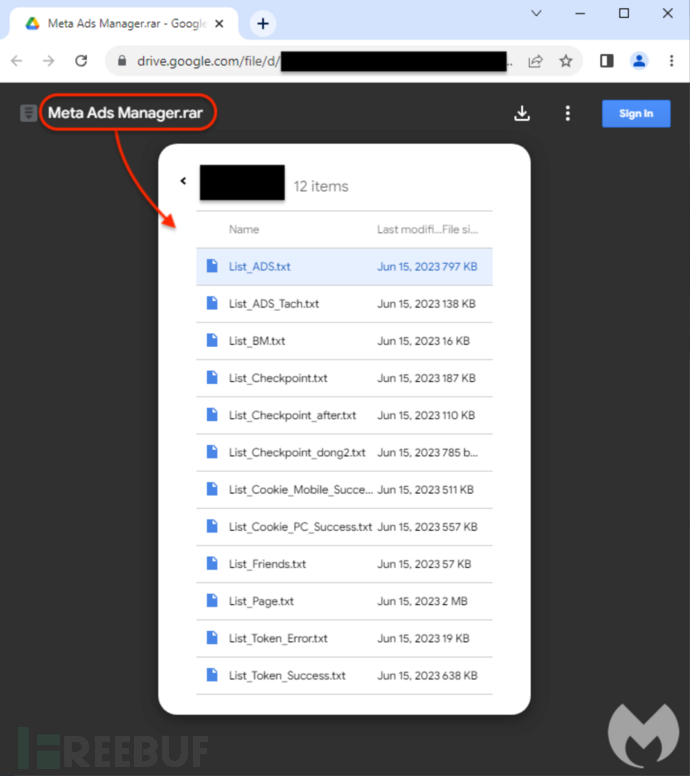Viewport: 690px width, 776px height.
Task: Bookmark this page with the star icon
Action: 566,61
